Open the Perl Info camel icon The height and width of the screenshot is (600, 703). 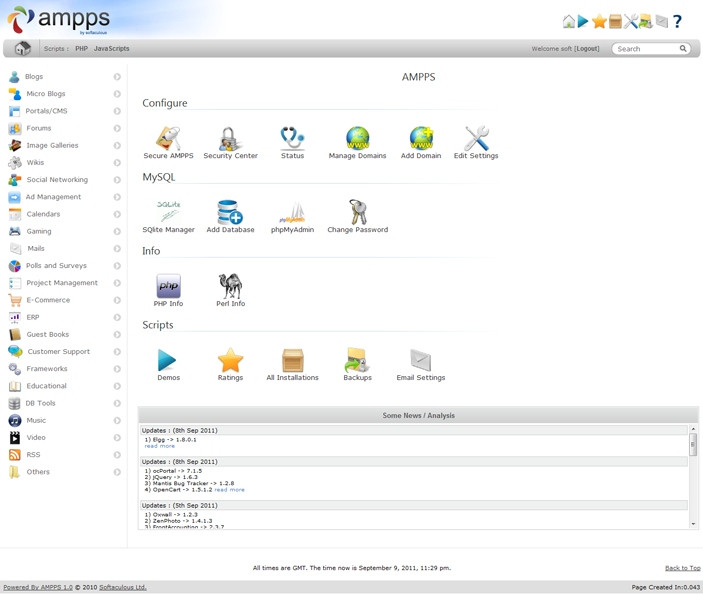click(x=230, y=286)
